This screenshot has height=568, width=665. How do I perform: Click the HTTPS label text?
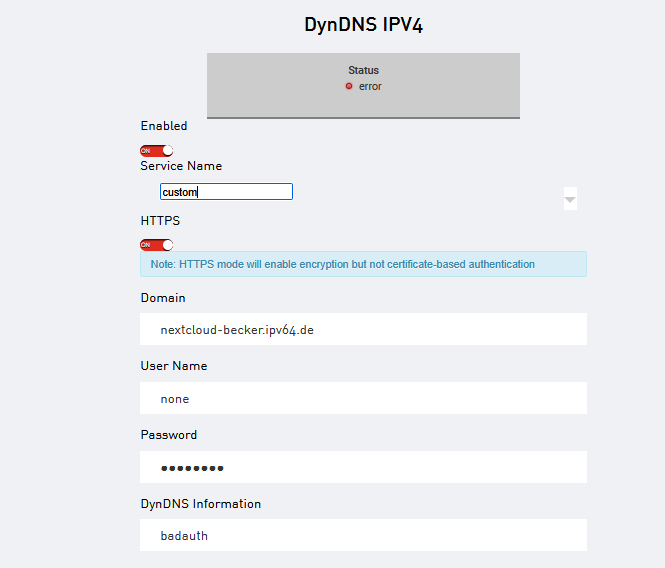tap(160, 220)
